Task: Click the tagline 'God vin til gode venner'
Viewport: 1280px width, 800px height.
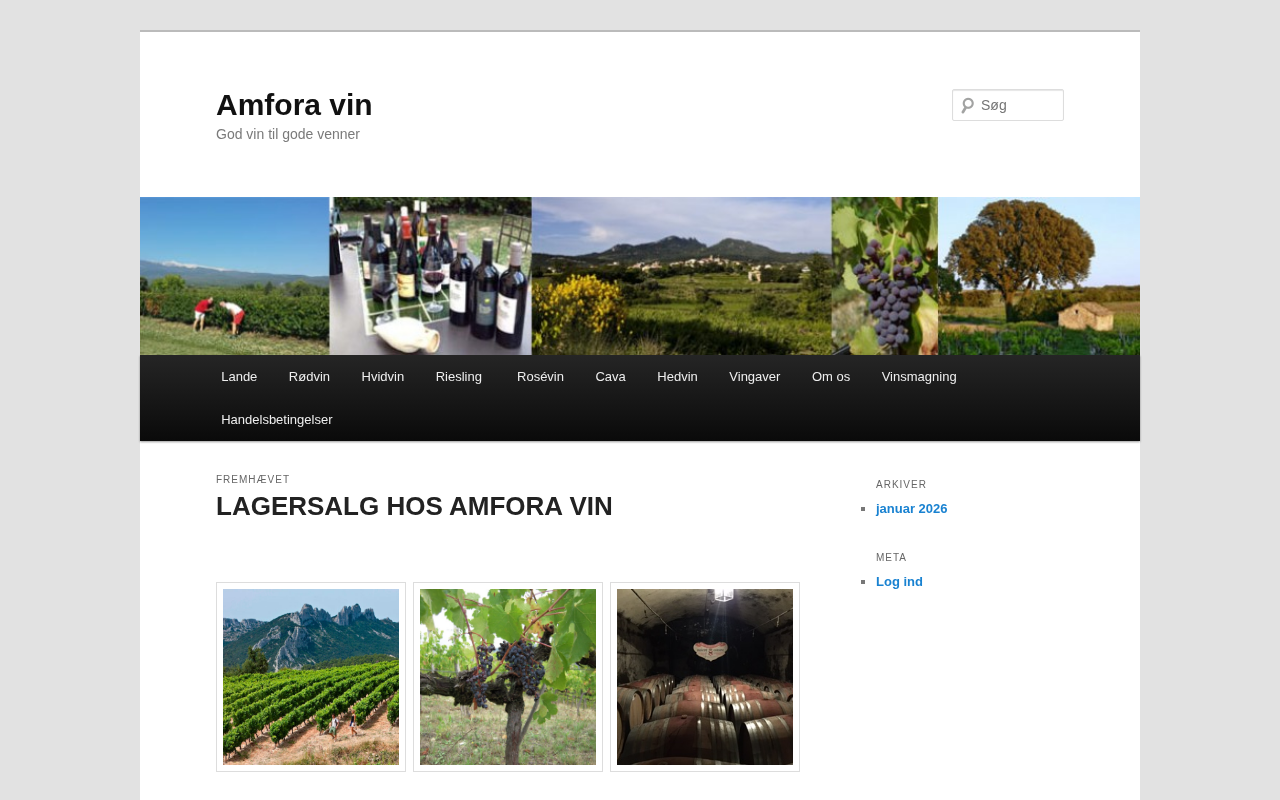Action: tap(288, 134)
